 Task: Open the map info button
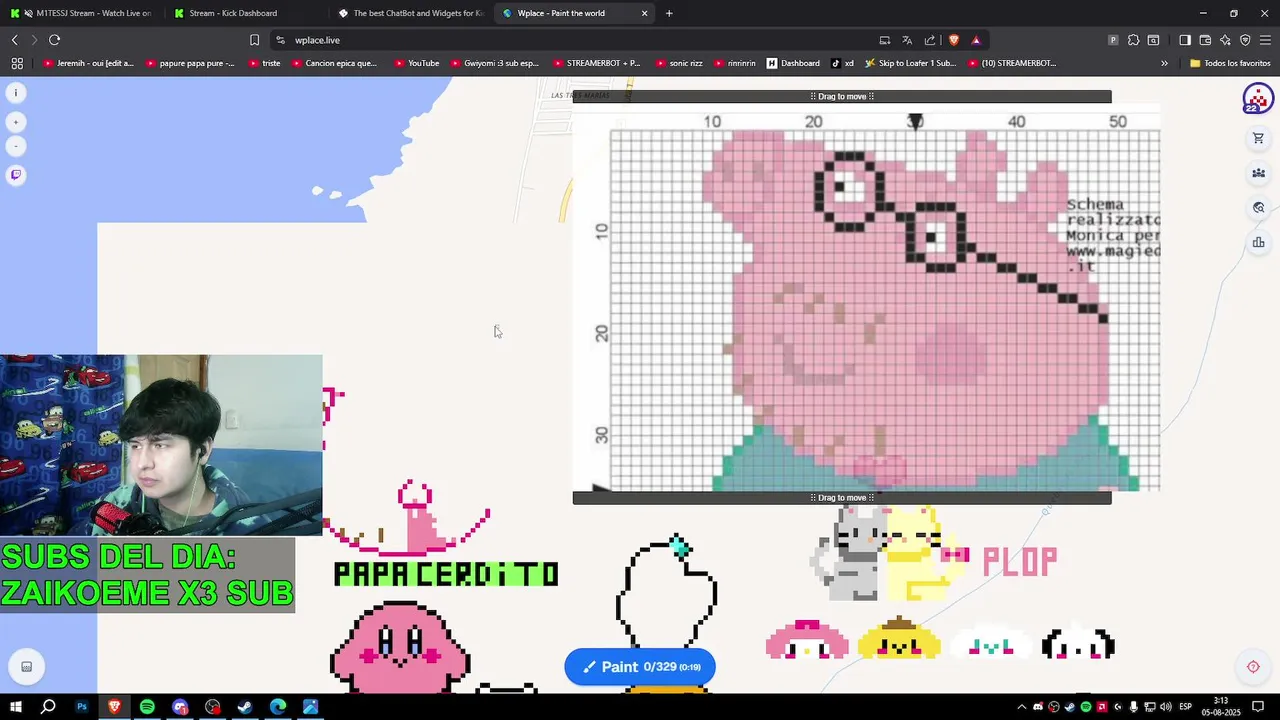(15, 92)
